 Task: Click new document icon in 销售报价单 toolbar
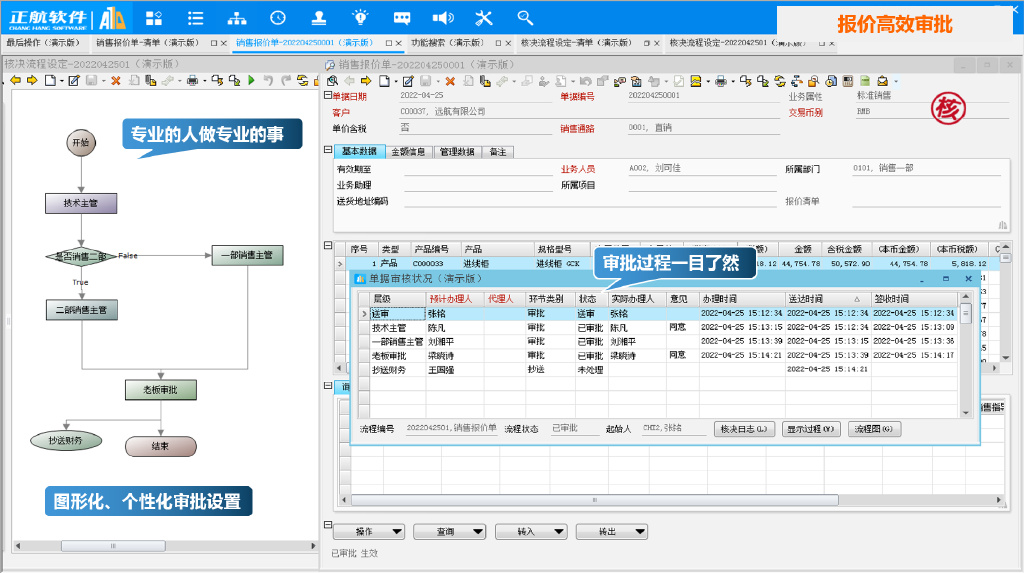(x=385, y=81)
